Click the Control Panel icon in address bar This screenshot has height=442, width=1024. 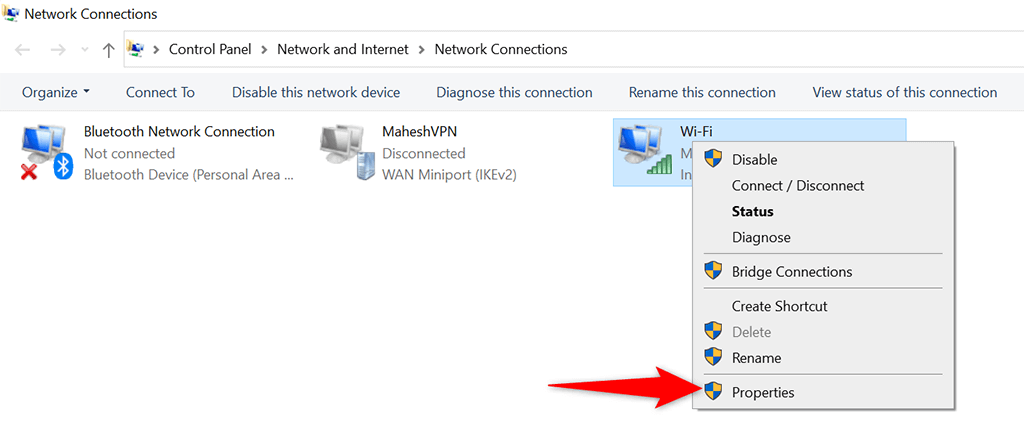click(x=136, y=49)
